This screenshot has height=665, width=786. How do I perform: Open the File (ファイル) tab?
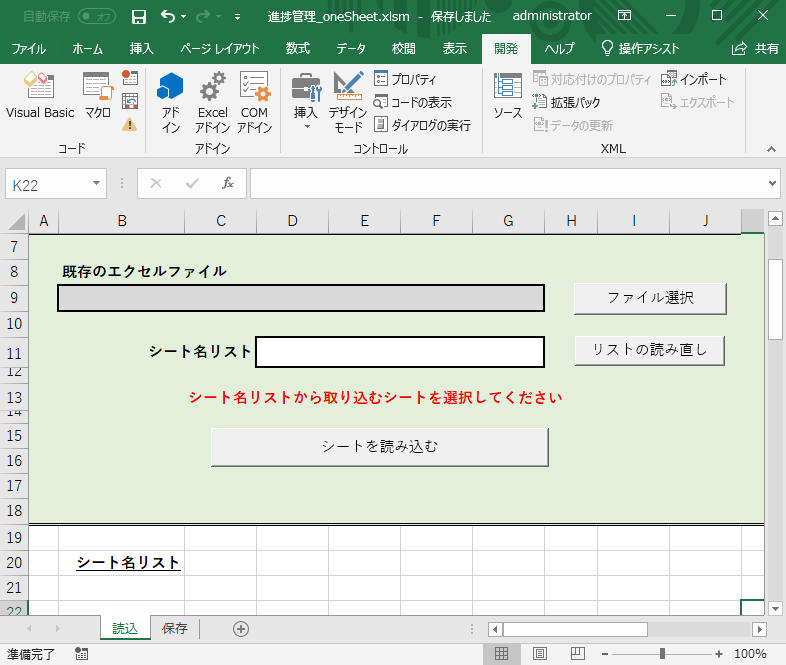29,49
